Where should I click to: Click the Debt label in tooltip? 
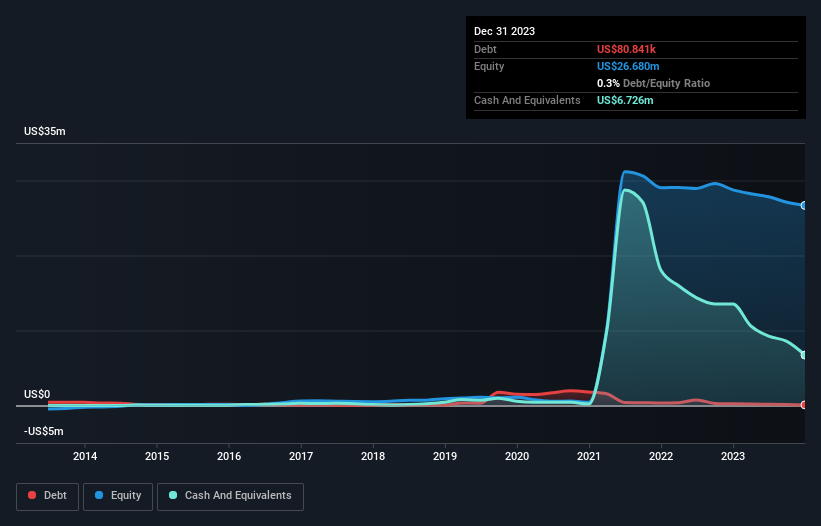pos(485,49)
